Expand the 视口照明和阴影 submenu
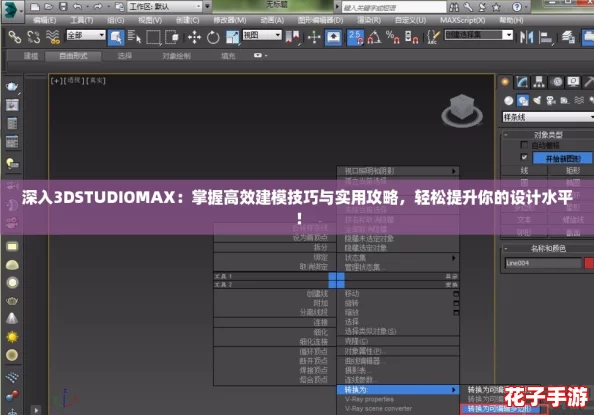The height and width of the screenshot is (415, 594). 398,171
